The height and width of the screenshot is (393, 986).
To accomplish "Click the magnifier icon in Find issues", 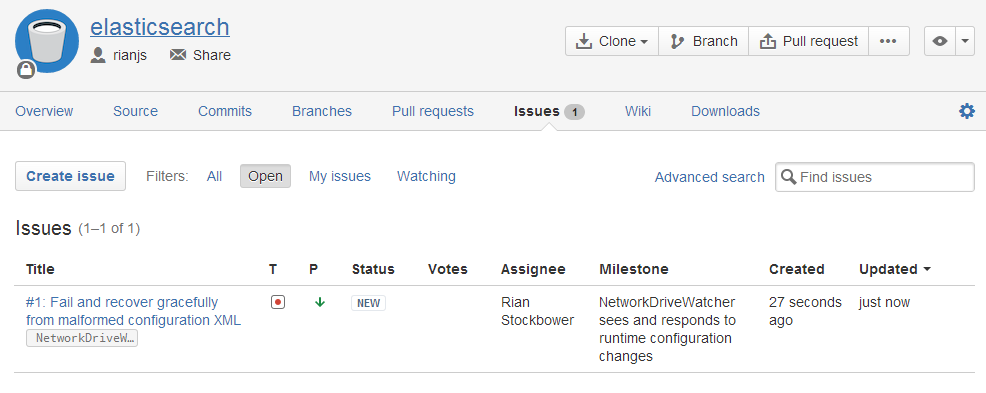I will (x=789, y=177).
